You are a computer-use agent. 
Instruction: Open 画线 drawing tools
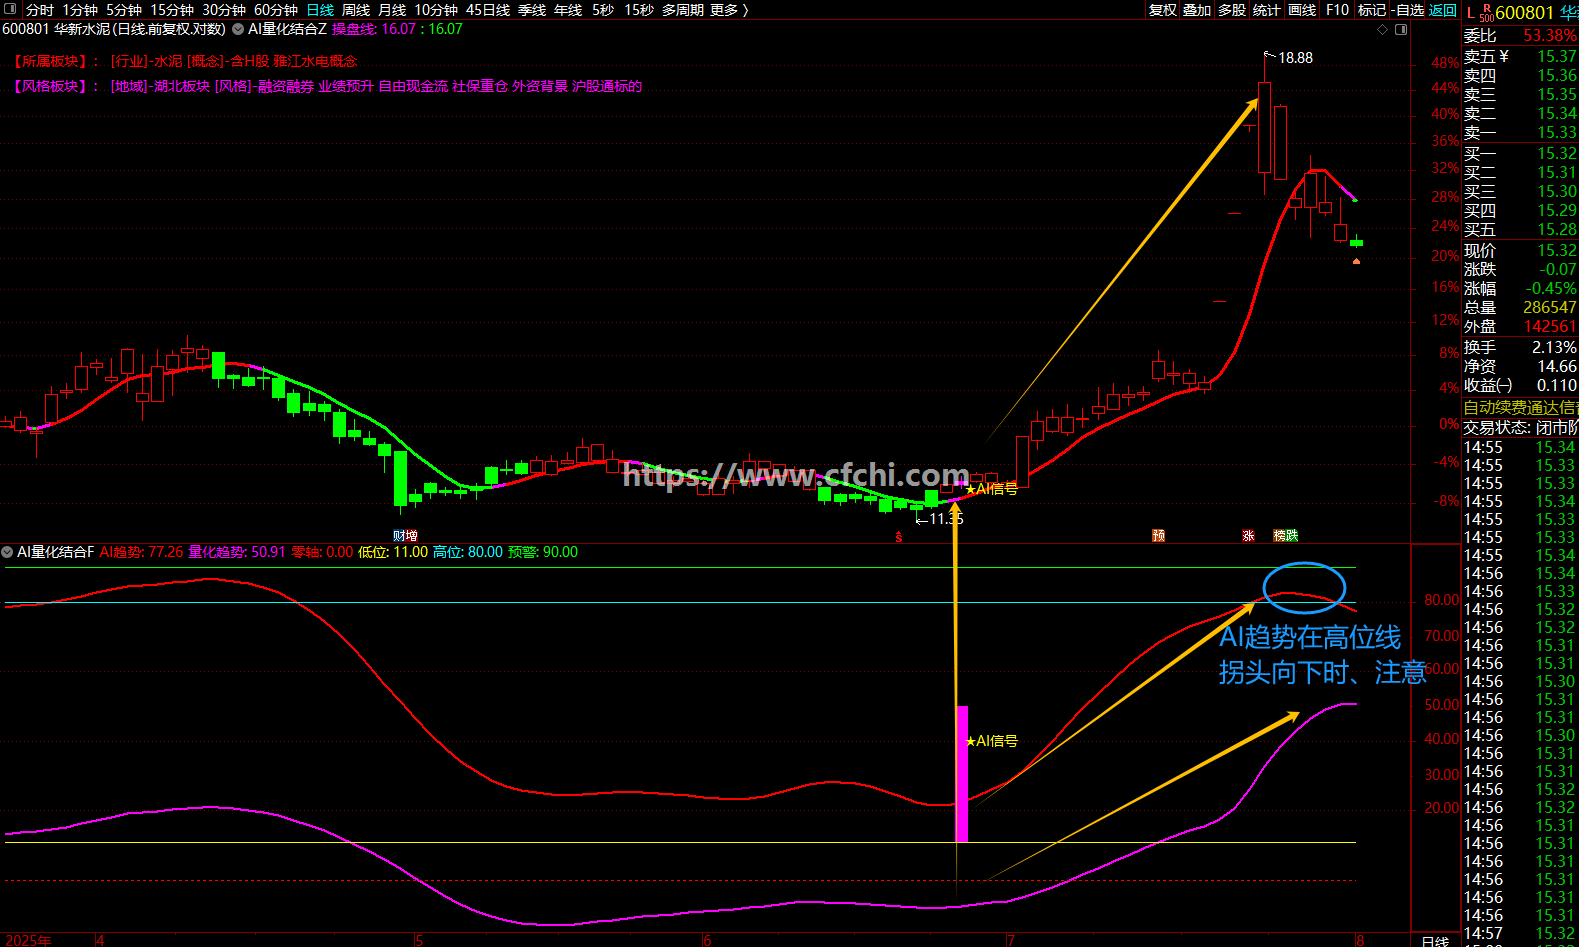pos(1302,10)
